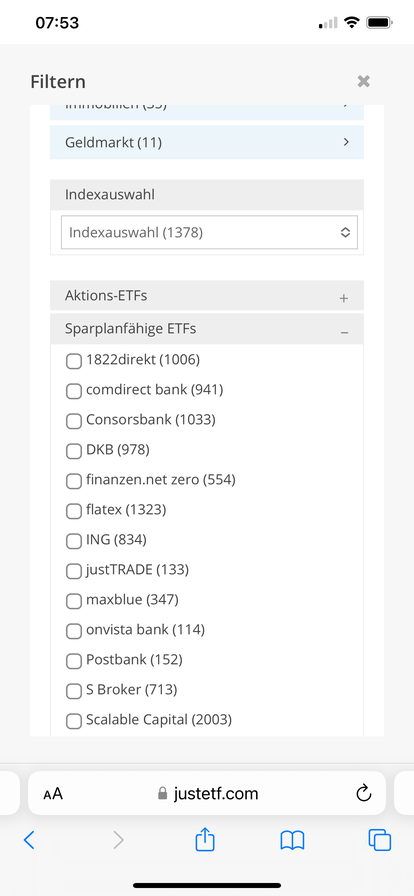Viewport: 414px width, 896px height.
Task: Tap Safari's back arrow icon
Action: [29, 839]
